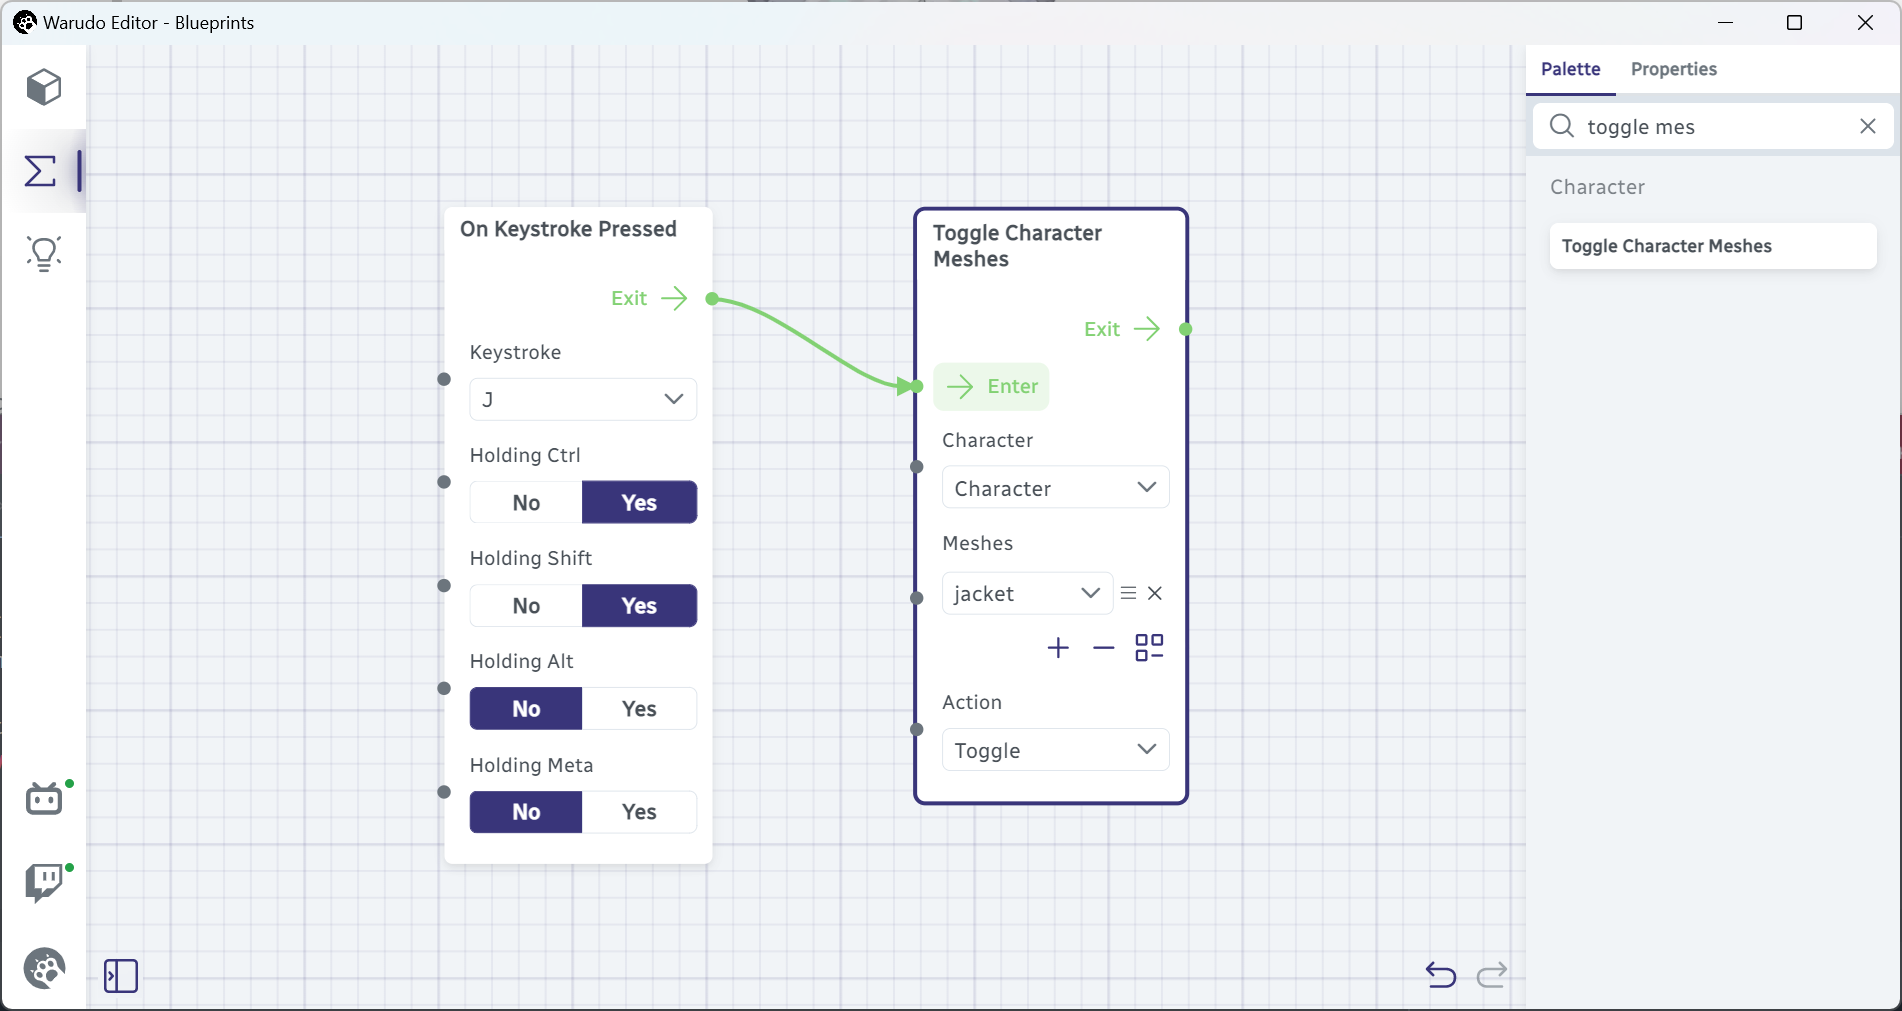Set Holding Alt to Yes

click(639, 709)
